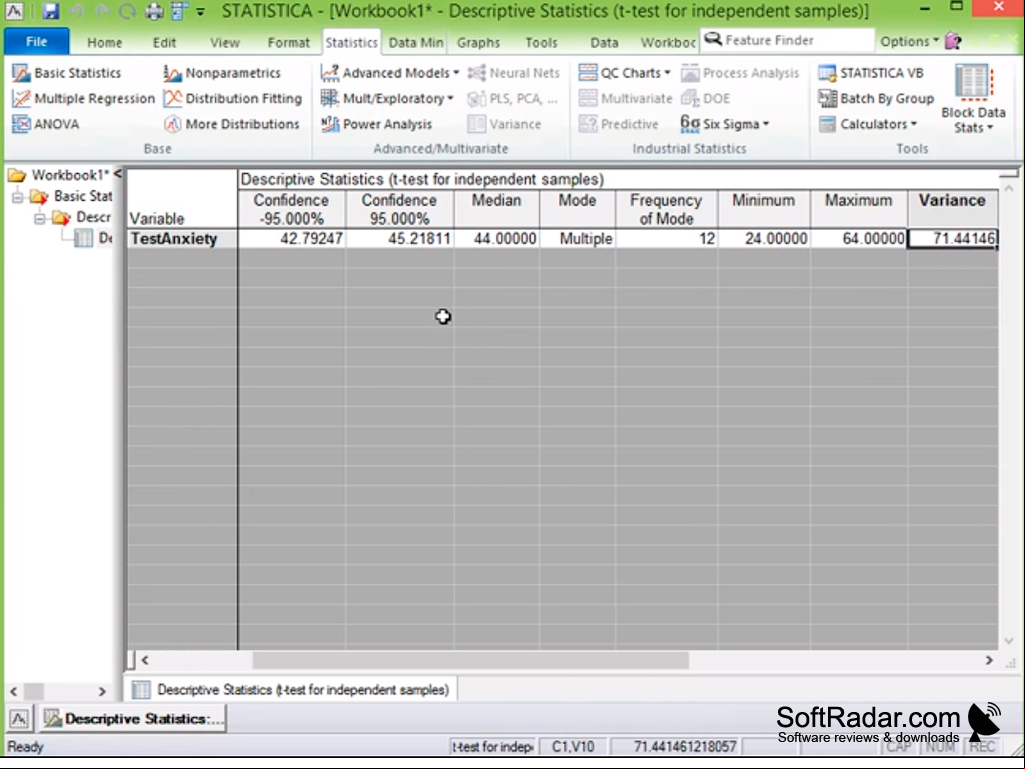This screenshot has height=769, width=1025.
Task: Switch to the Home tab
Action: (105, 43)
